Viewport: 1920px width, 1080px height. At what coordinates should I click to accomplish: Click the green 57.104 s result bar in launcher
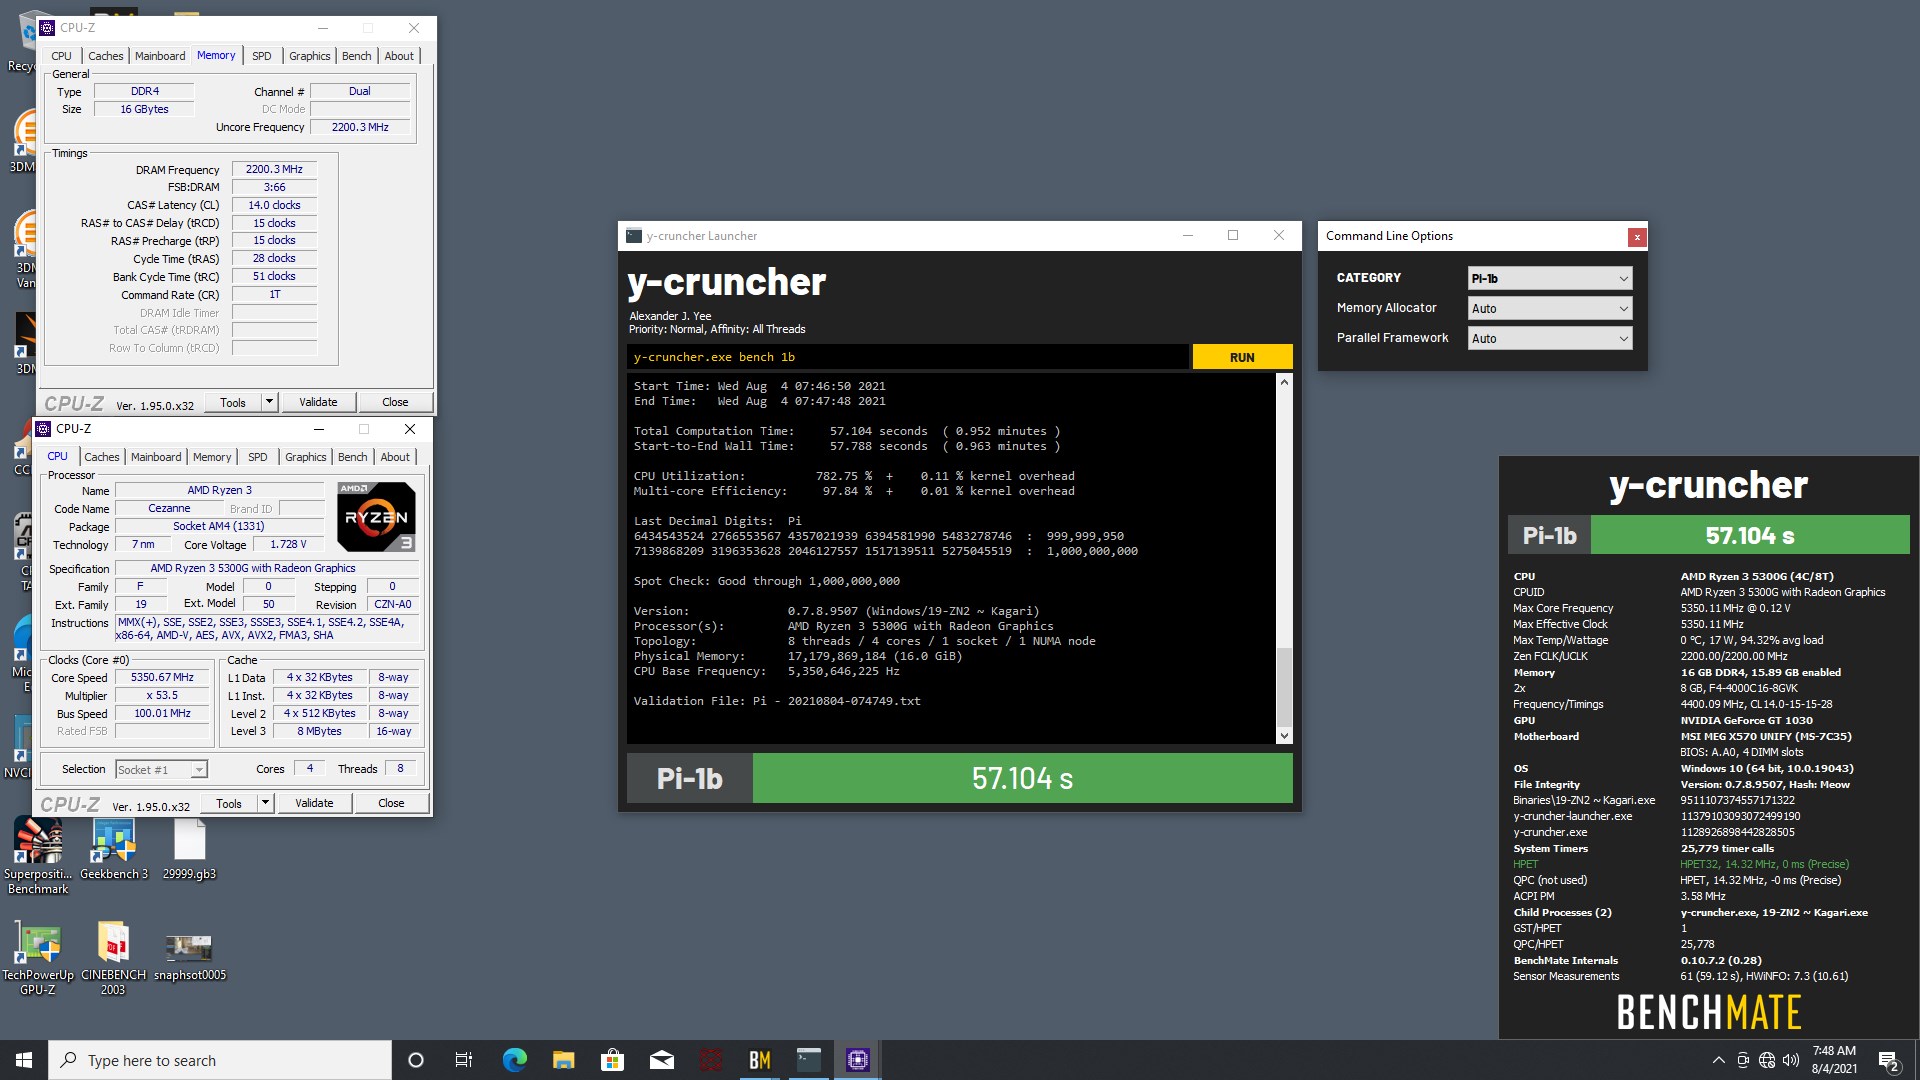pyautogui.click(x=1022, y=778)
